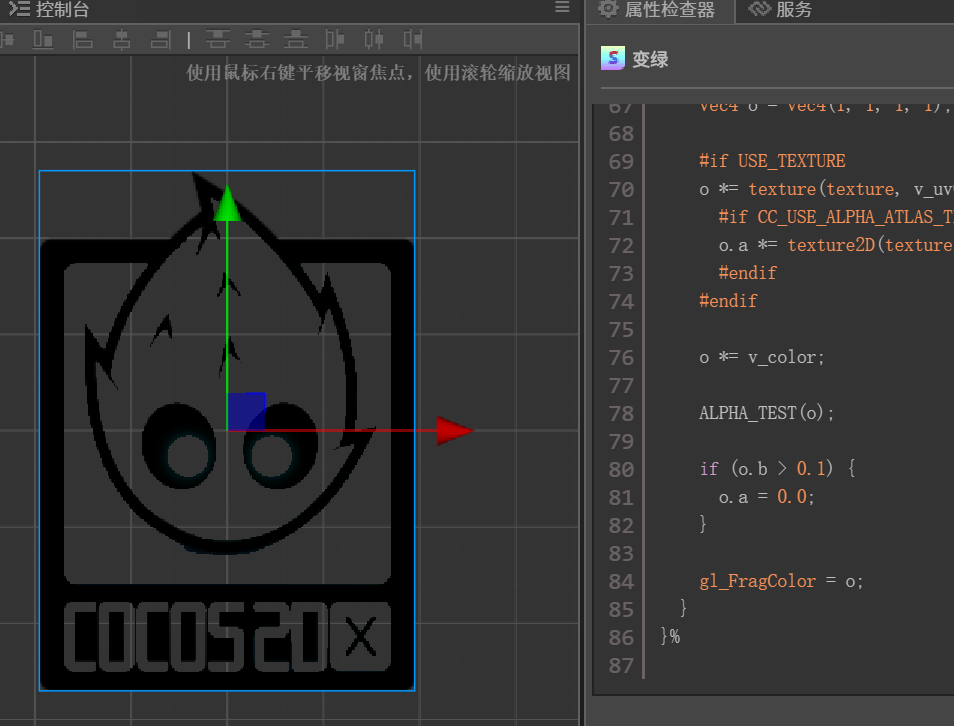
Task: Grab the green Y-axis gizmo arrow
Action: coord(227,204)
